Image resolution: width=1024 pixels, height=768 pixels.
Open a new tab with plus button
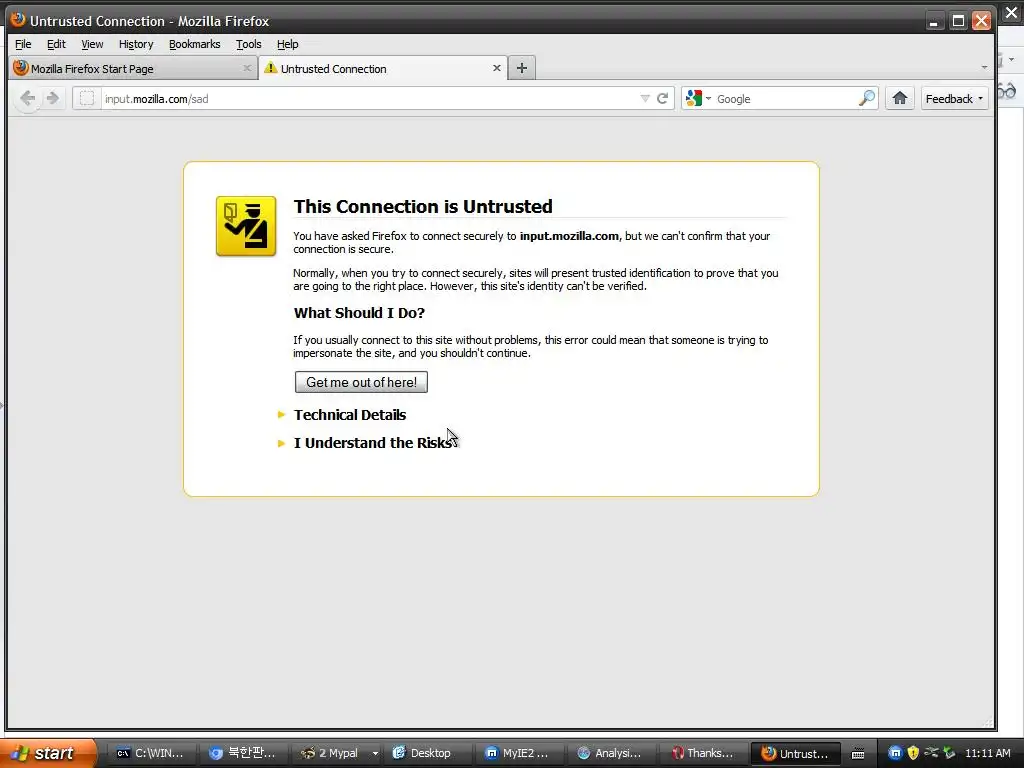point(522,68)
